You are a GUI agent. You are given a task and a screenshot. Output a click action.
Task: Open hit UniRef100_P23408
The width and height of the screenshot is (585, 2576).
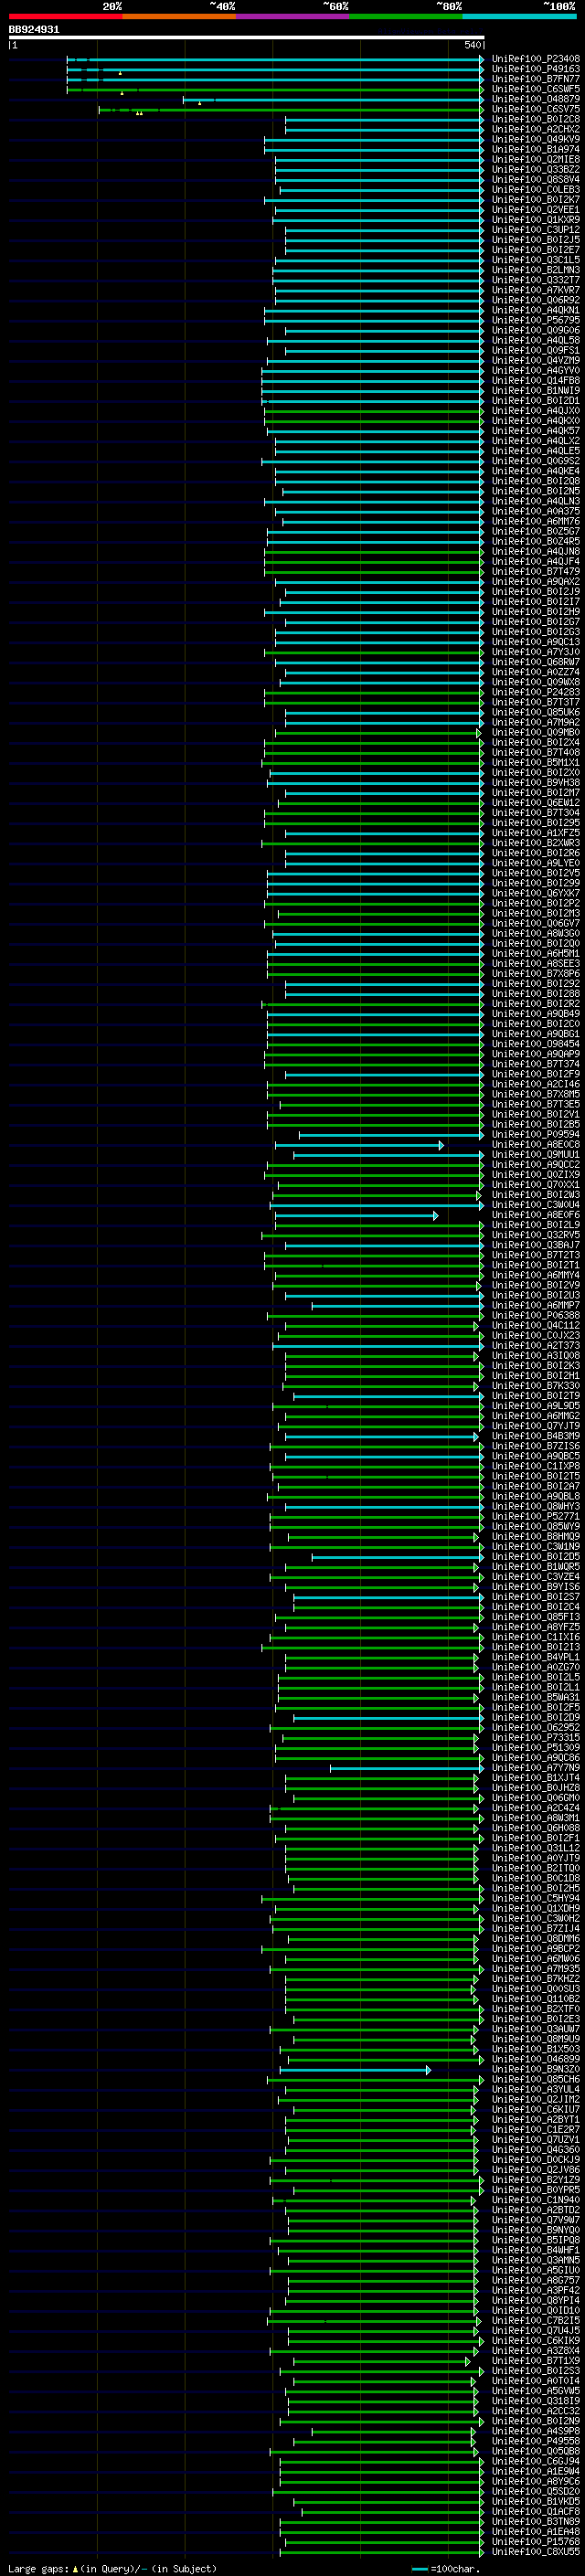click(x=536, y=59)
